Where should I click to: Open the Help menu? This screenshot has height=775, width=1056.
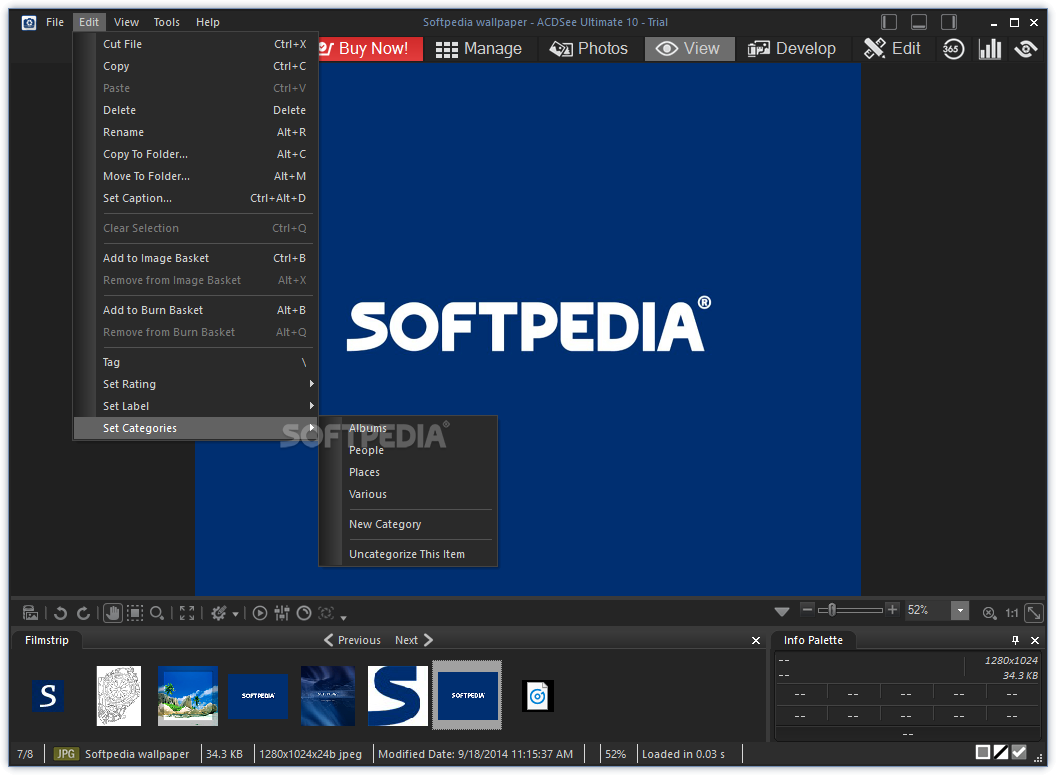point(207,22)
